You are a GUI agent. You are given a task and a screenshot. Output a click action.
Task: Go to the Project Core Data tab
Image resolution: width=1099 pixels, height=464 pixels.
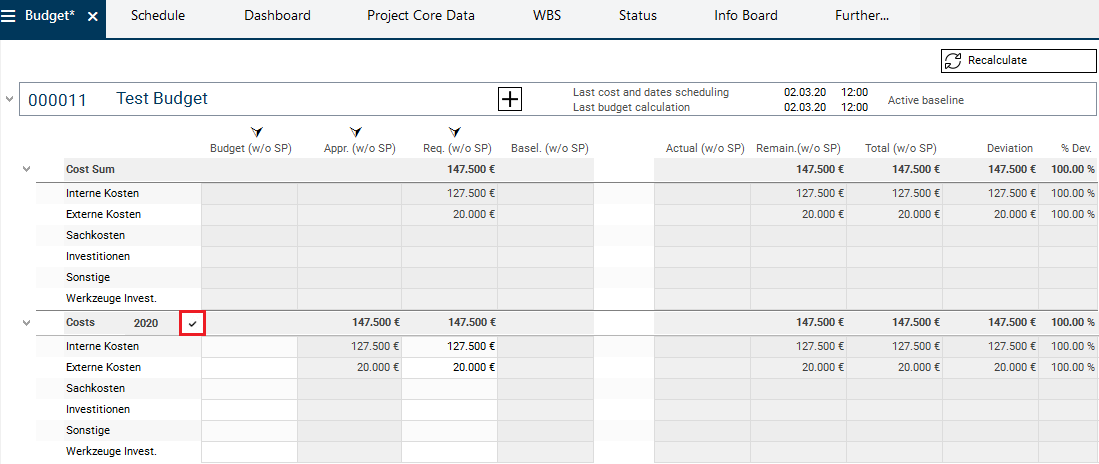click(x=420, y=16)
